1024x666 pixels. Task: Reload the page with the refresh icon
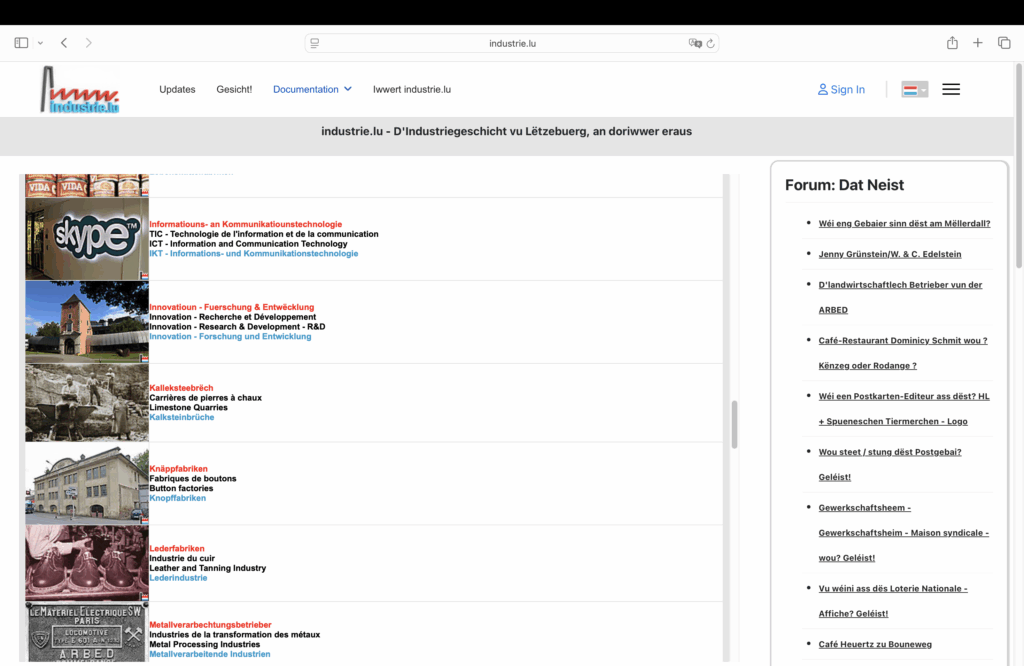tap(711, 43)
